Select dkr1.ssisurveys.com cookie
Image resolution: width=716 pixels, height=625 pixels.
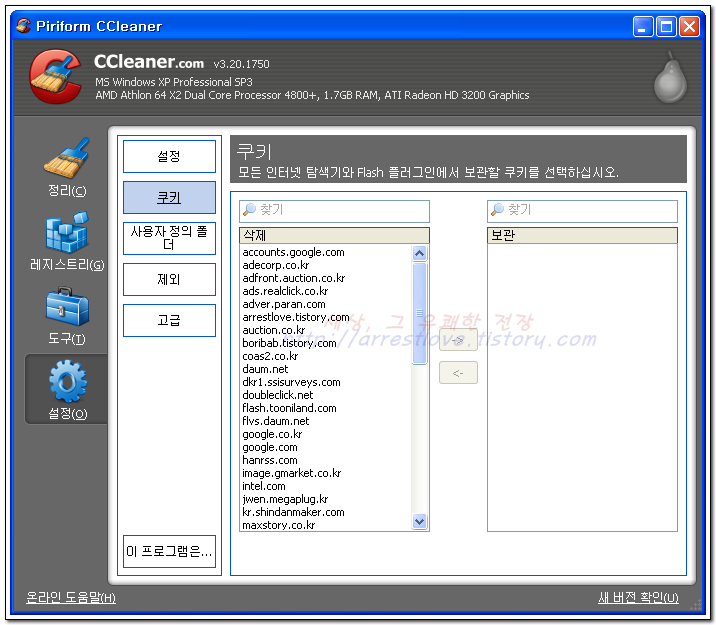point(291,382)
